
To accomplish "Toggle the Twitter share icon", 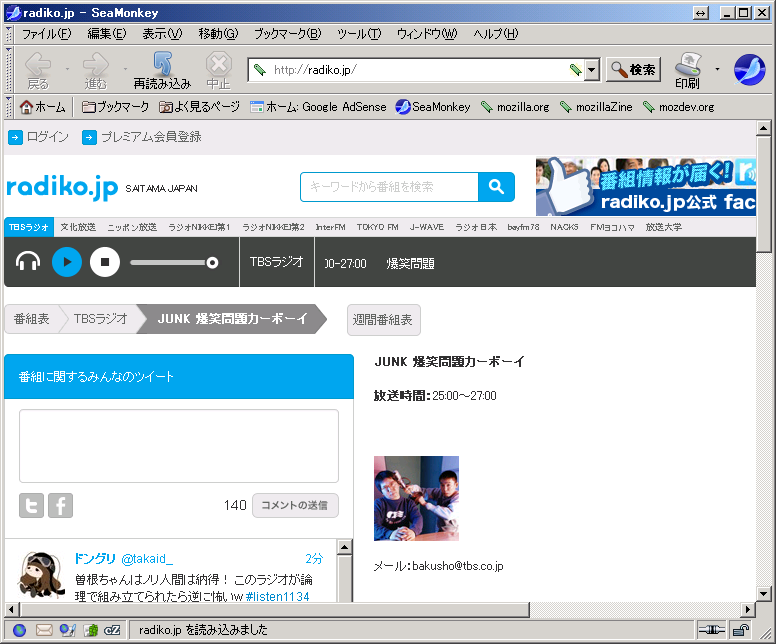I will (31, 505).
